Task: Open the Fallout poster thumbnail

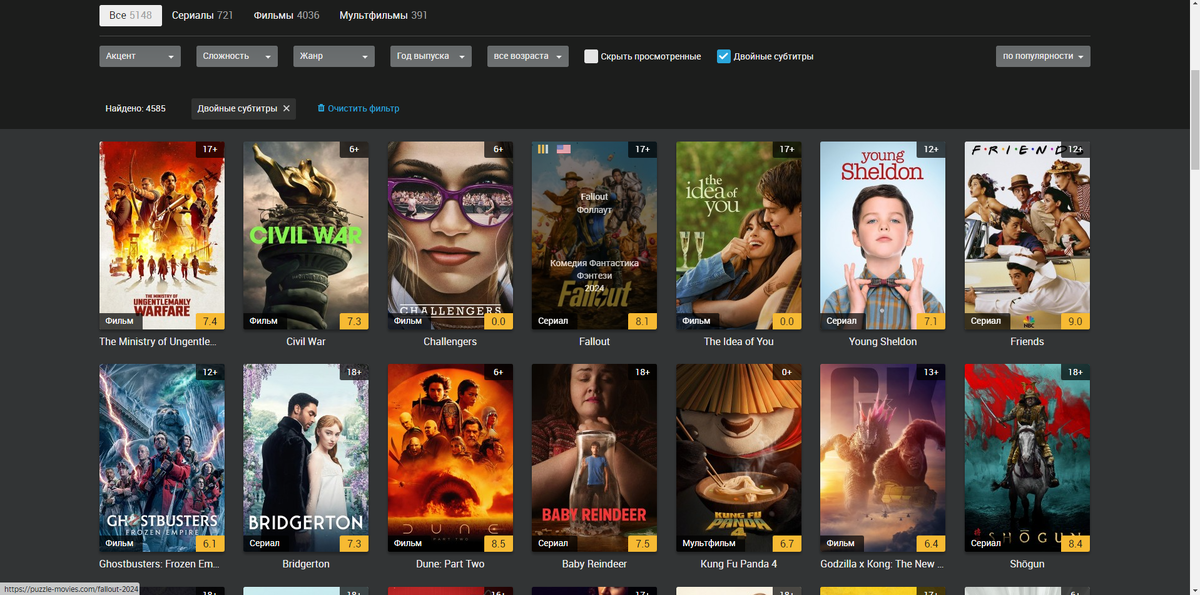Action: pos(594,235)
